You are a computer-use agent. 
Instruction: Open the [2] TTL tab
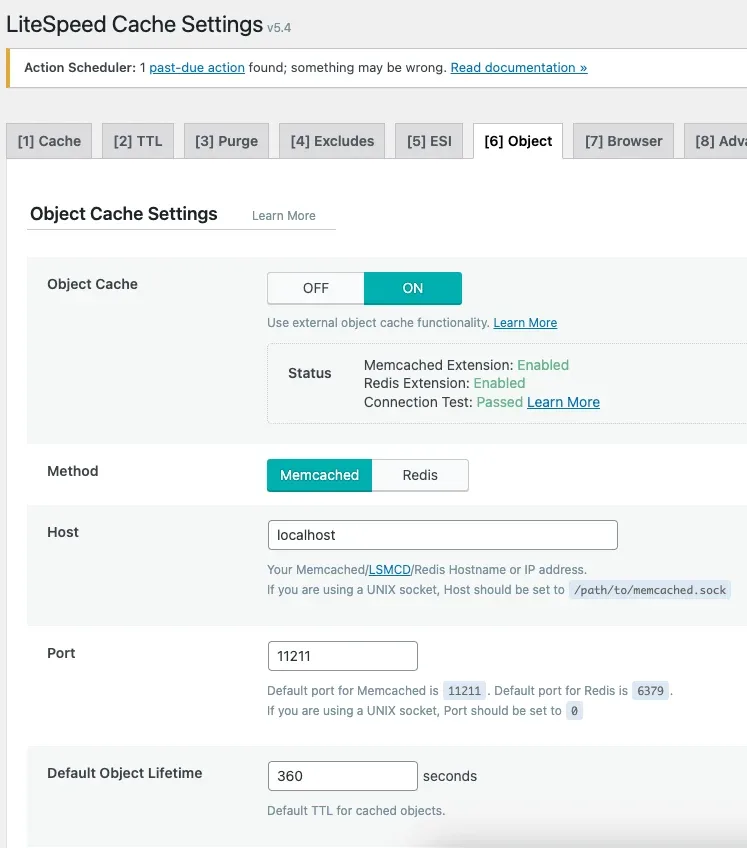(138, 141)
